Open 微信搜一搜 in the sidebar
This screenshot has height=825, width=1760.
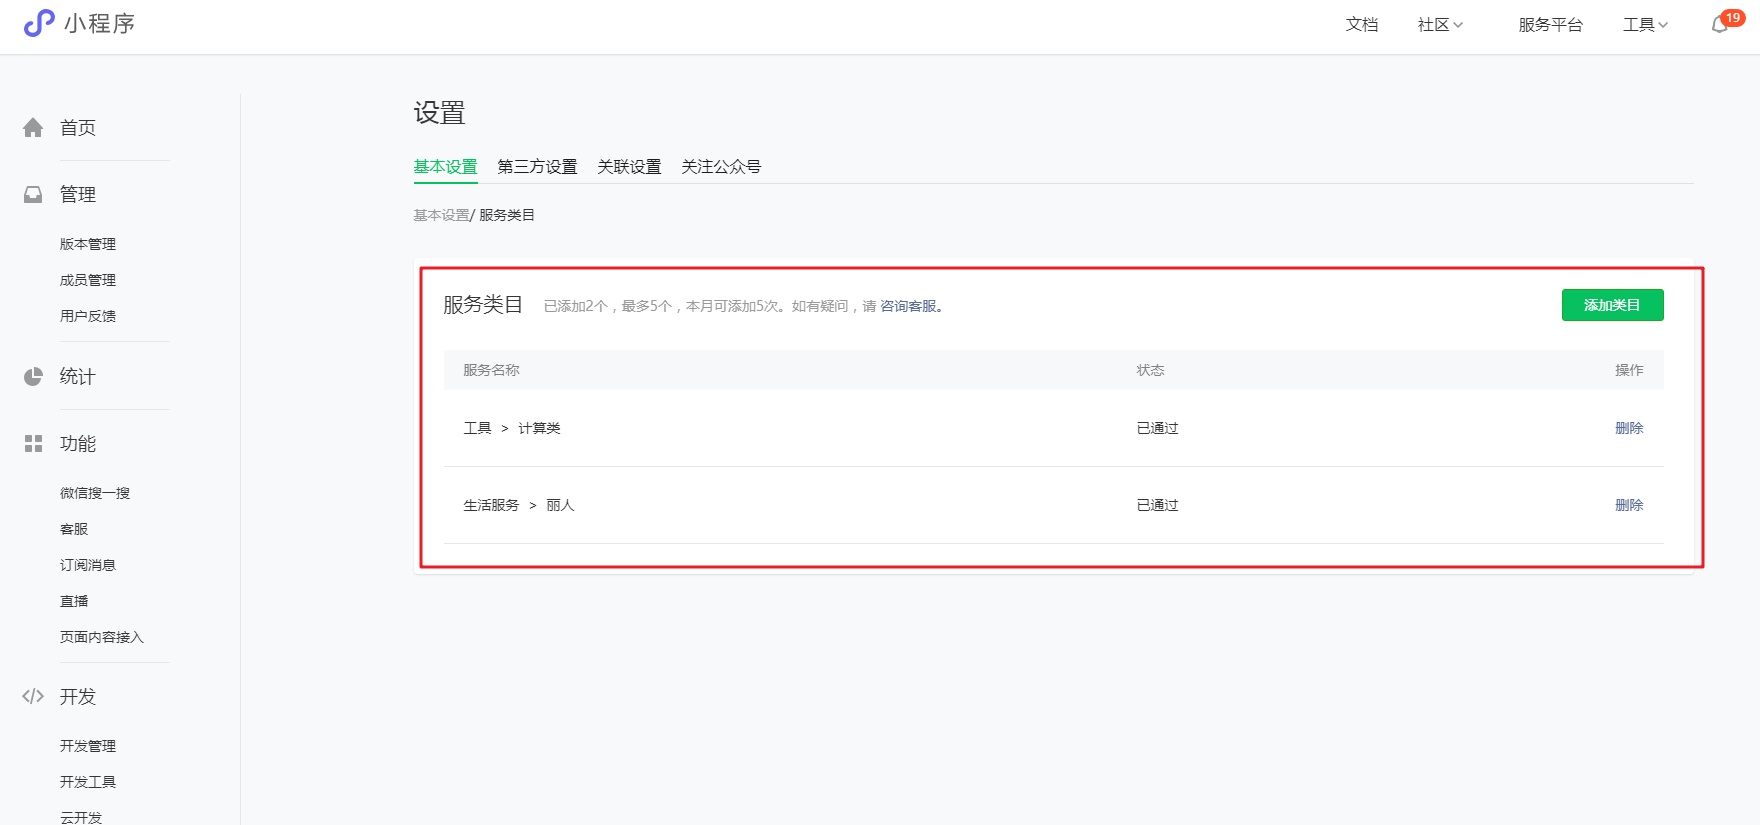[x=95, y=493]
